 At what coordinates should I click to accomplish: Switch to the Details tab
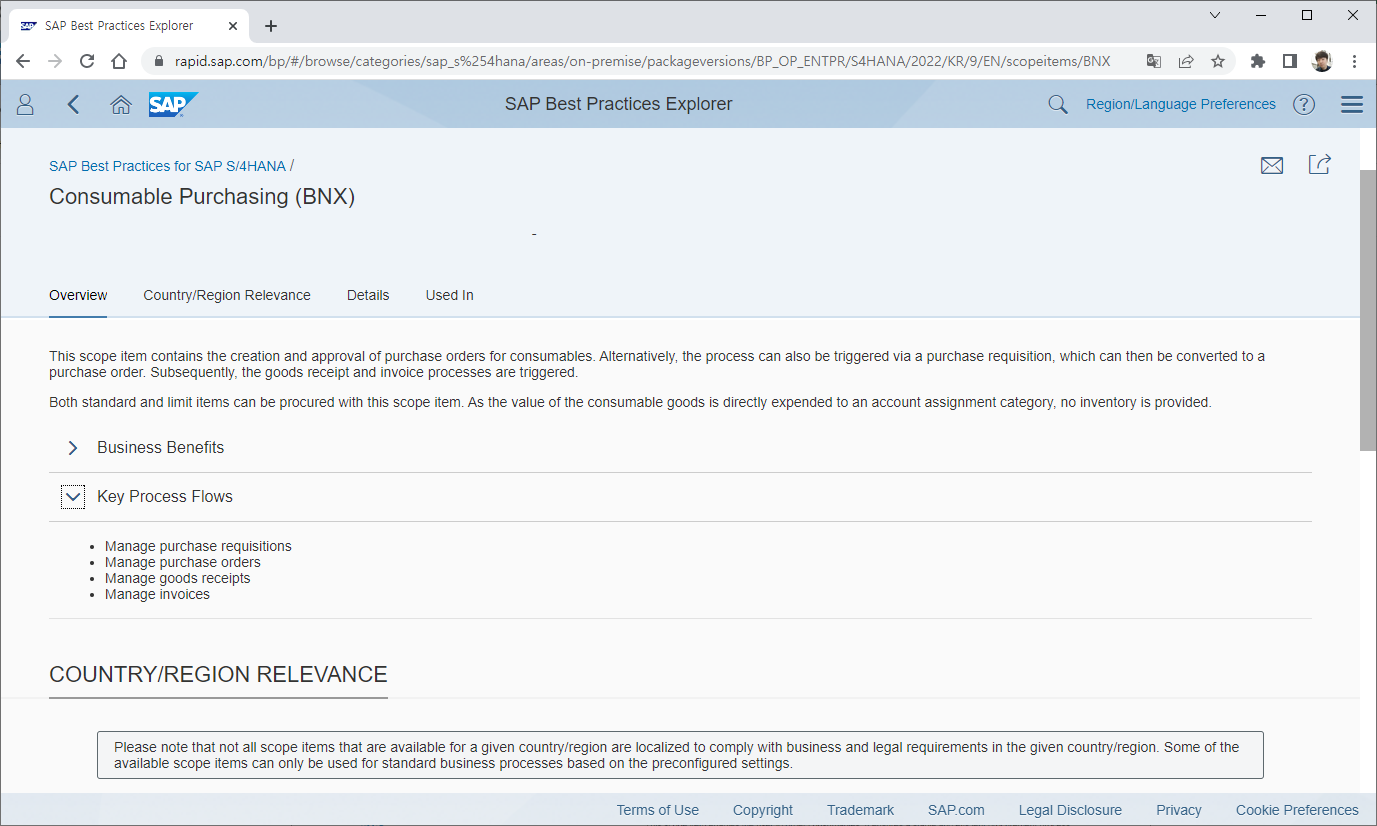pyautogui.click(x=368, y=295)
